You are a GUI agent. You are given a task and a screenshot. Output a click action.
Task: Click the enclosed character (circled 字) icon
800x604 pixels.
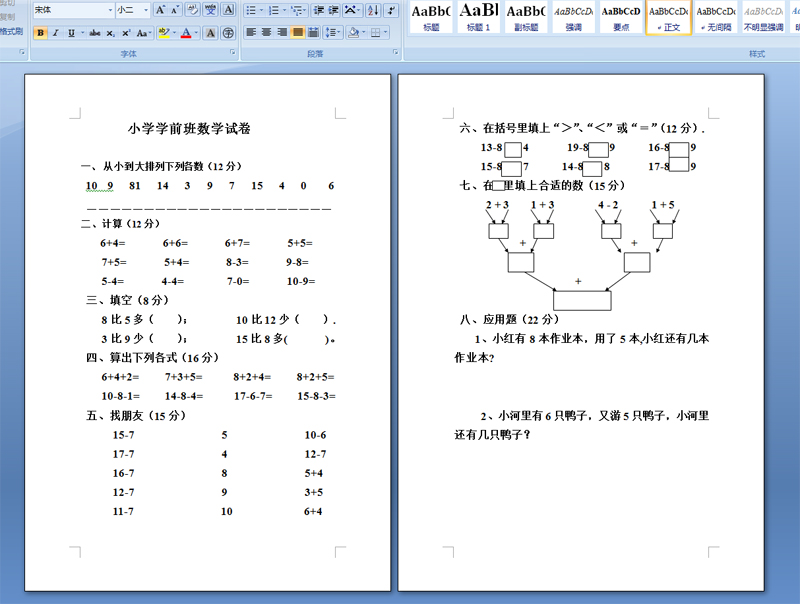click(228, 33)
